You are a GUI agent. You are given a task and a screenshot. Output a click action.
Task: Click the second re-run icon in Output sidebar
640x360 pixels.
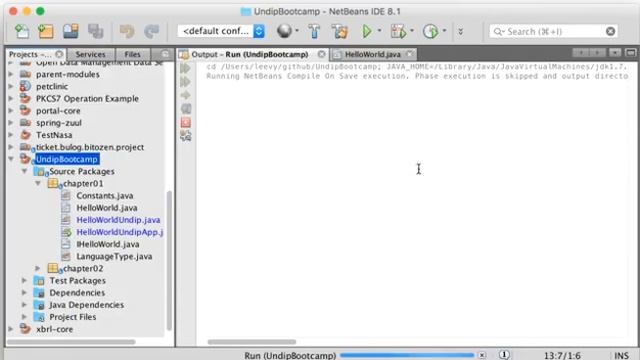click(186, 82)
